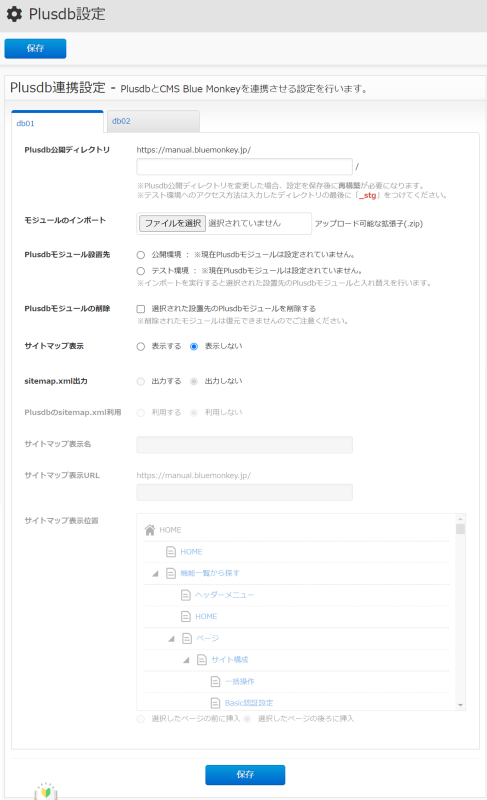Click the 選択されていません file status text
This screenshot has height=800, width=487.
245,223
